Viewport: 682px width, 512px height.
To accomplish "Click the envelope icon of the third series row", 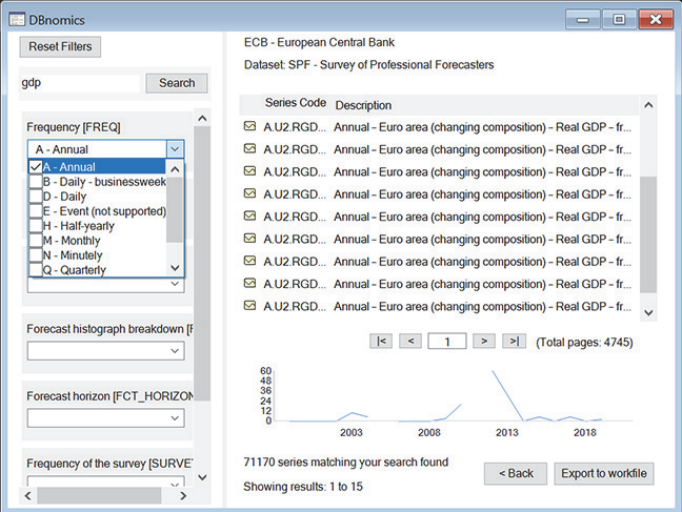I will point(250,171).
